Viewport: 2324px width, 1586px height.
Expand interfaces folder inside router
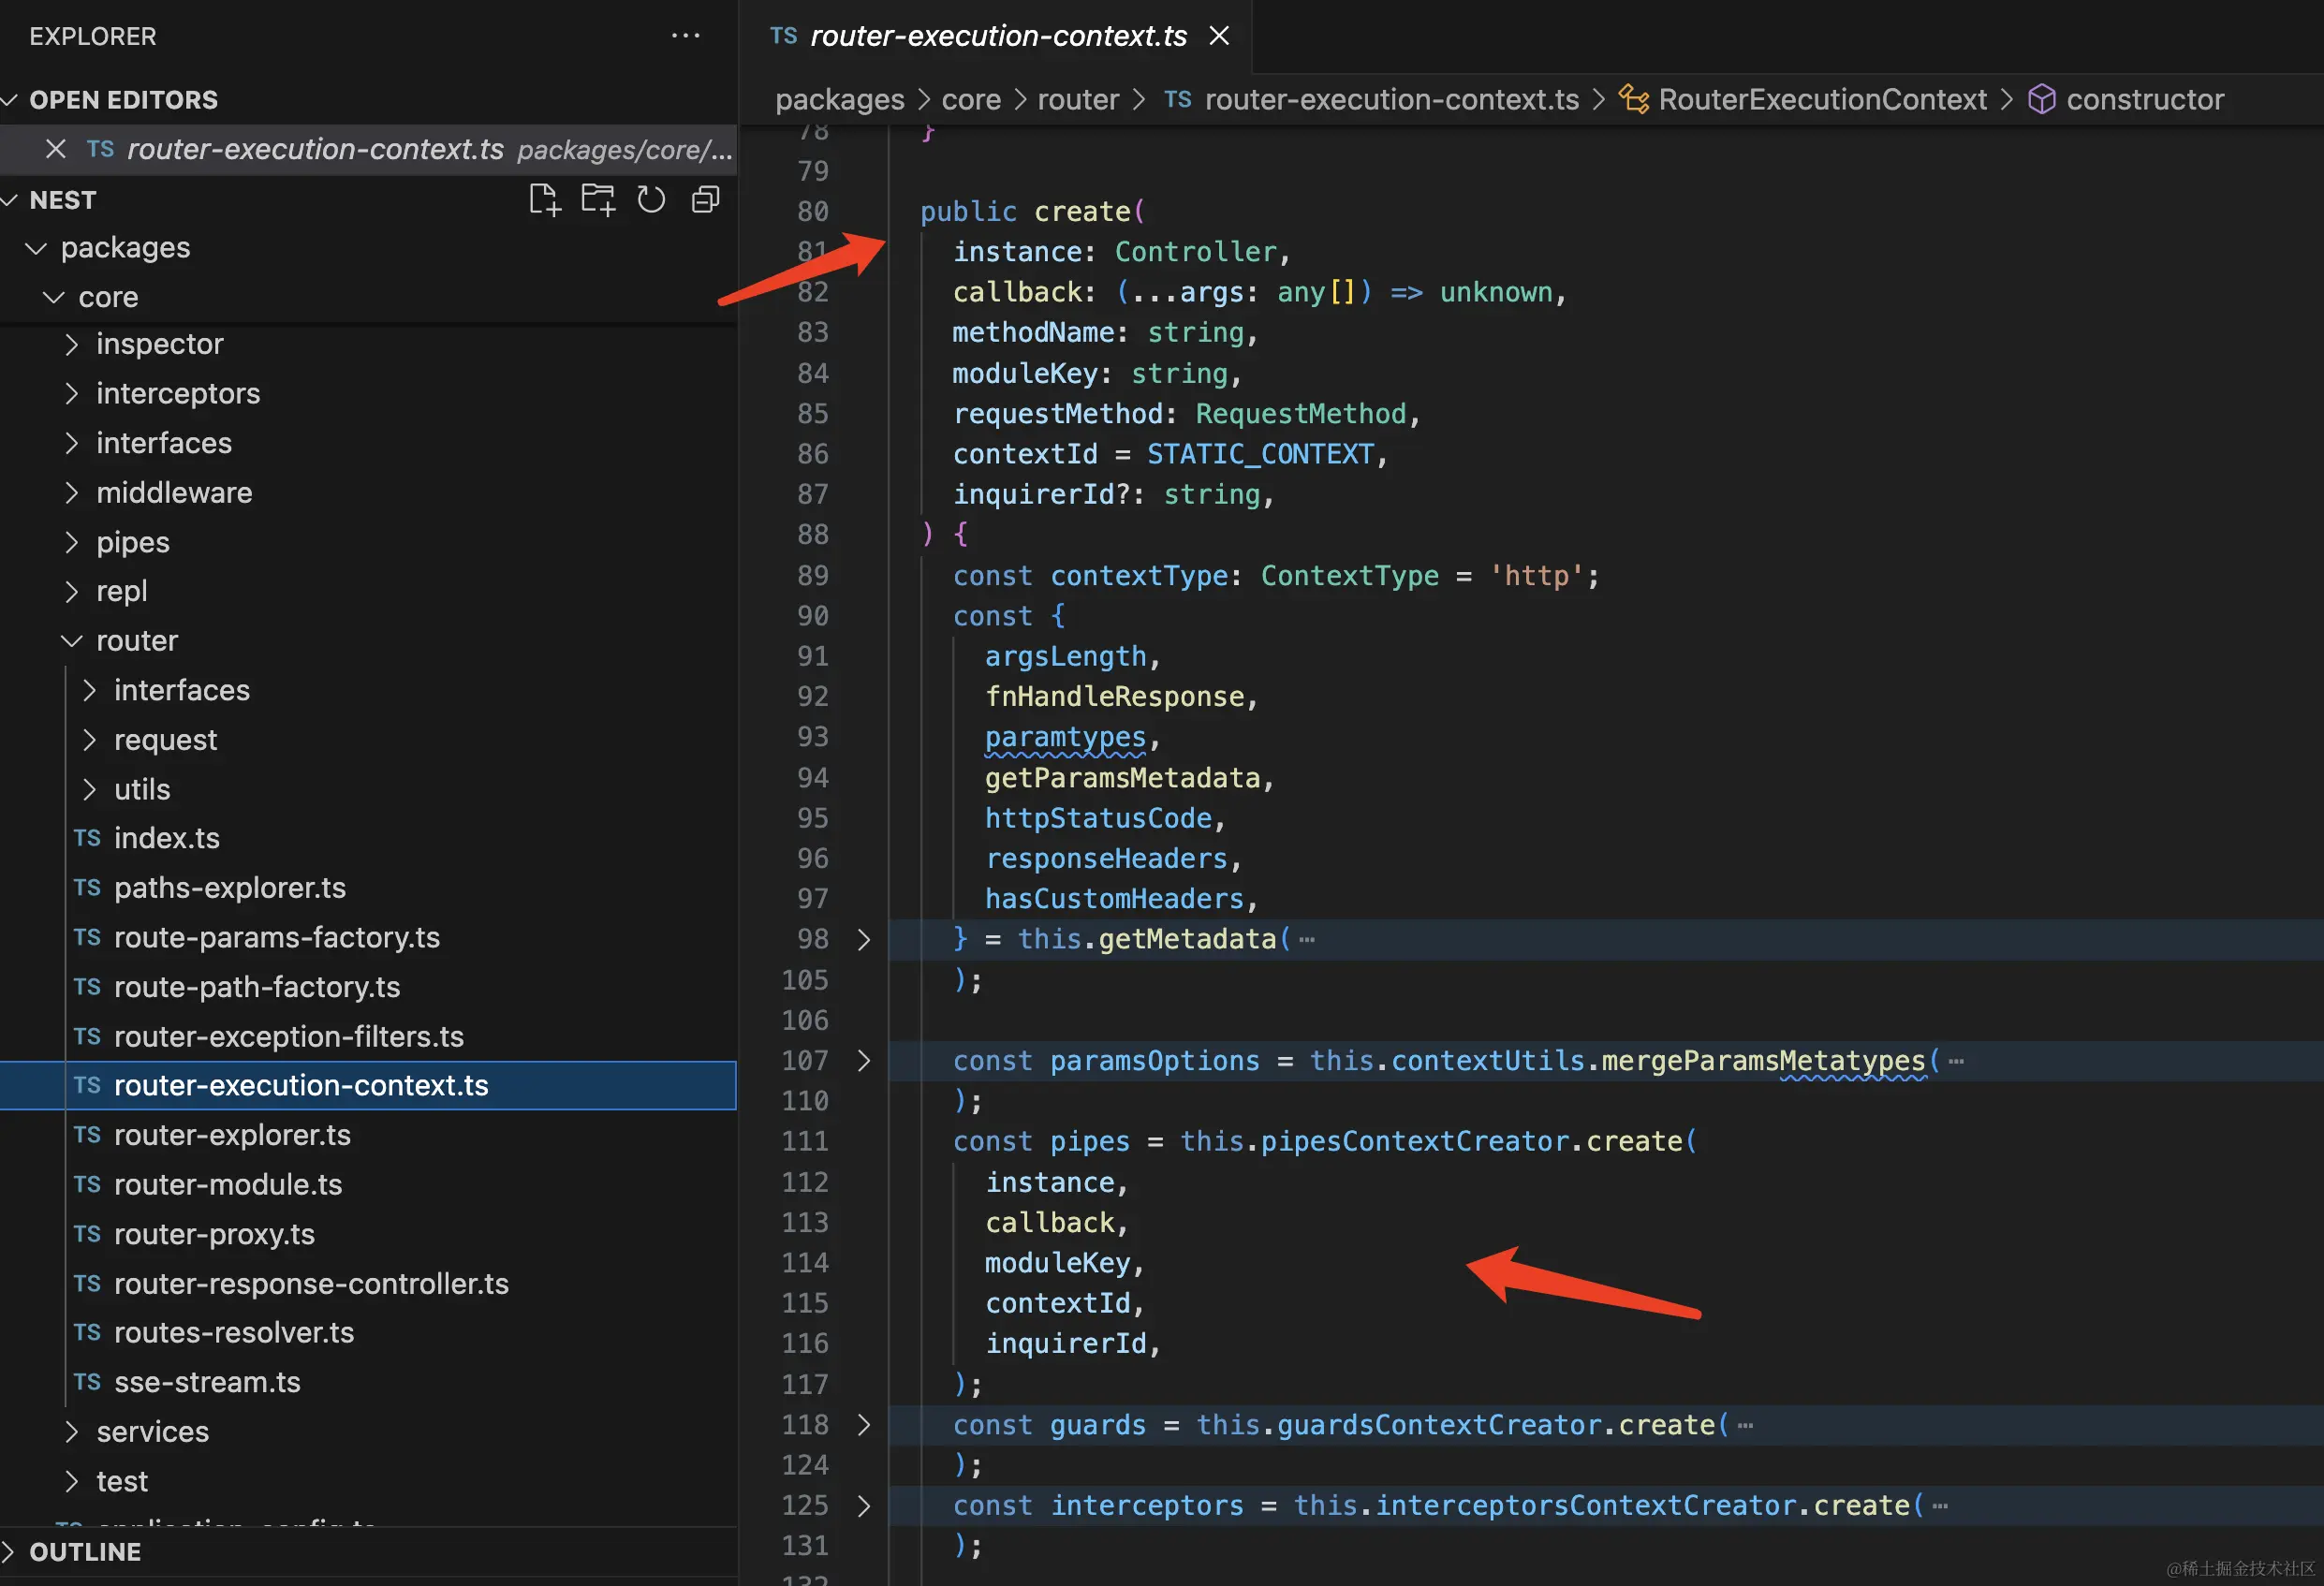(x=89, y=690)
